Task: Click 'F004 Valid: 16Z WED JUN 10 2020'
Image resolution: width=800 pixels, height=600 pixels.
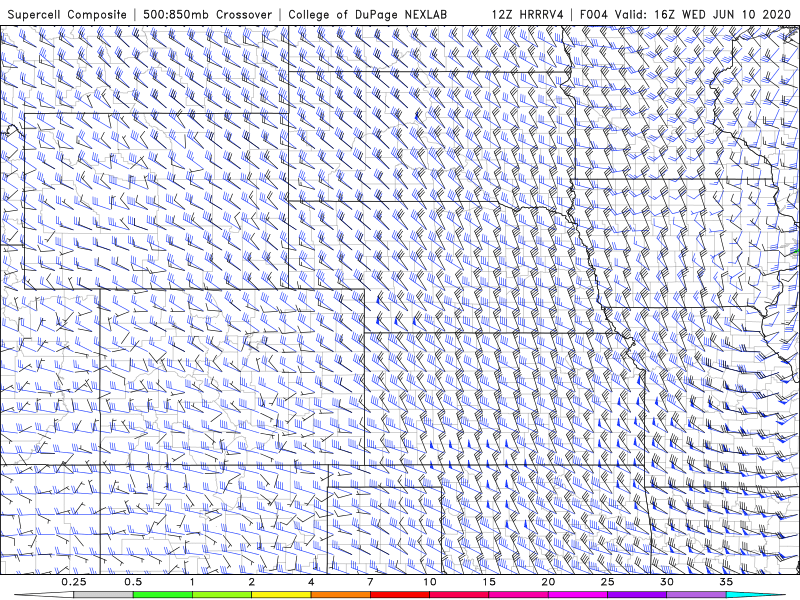Action: point(685,14)
